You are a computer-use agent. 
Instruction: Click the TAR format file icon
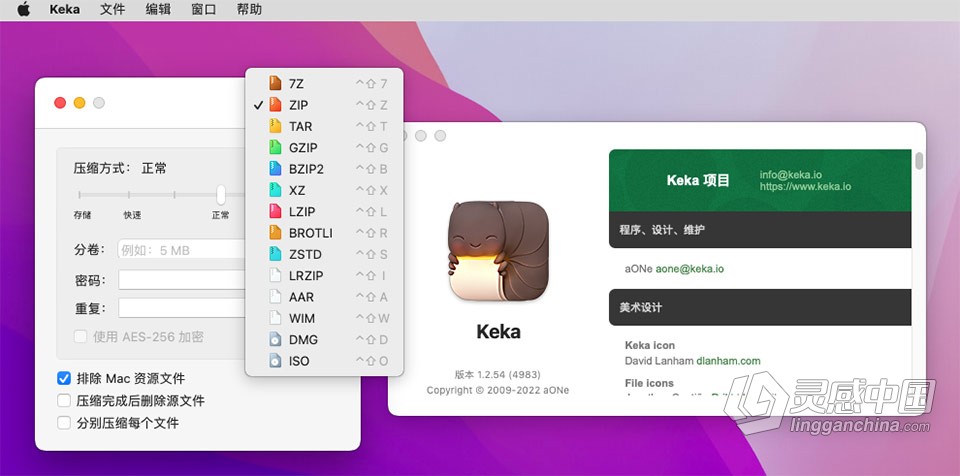click(x=276, y=126)
